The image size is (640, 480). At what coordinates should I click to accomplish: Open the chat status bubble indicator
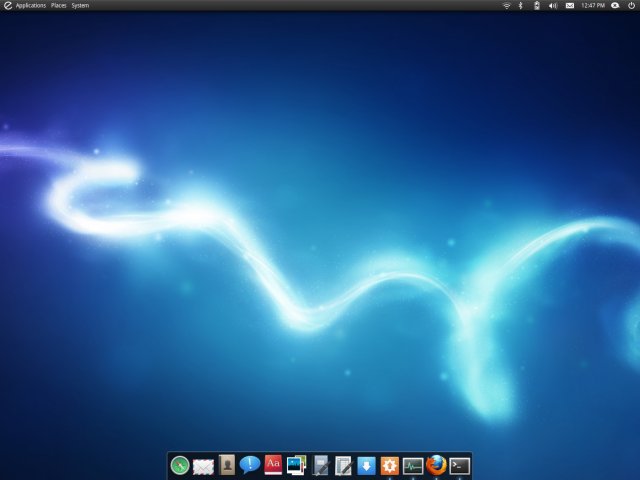(x=615, y=6)
